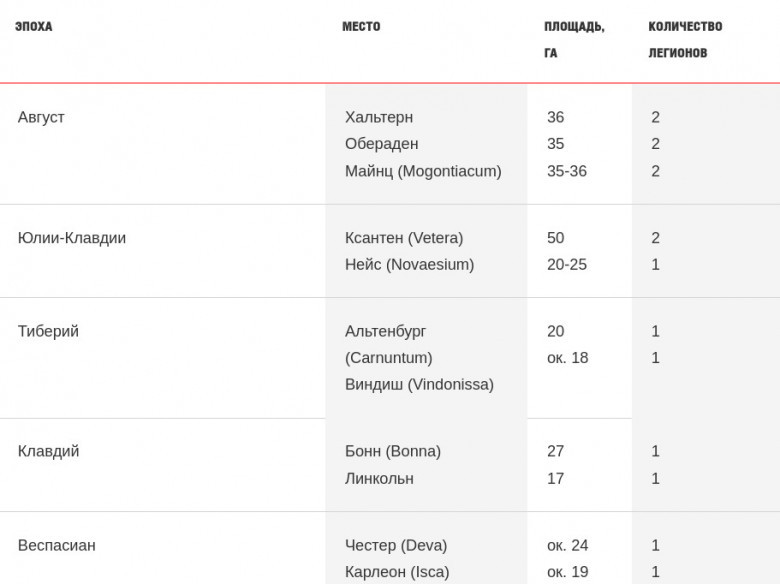
Task: Select the Юлии-Клавдии epoch cell
Action: point(72,238)
